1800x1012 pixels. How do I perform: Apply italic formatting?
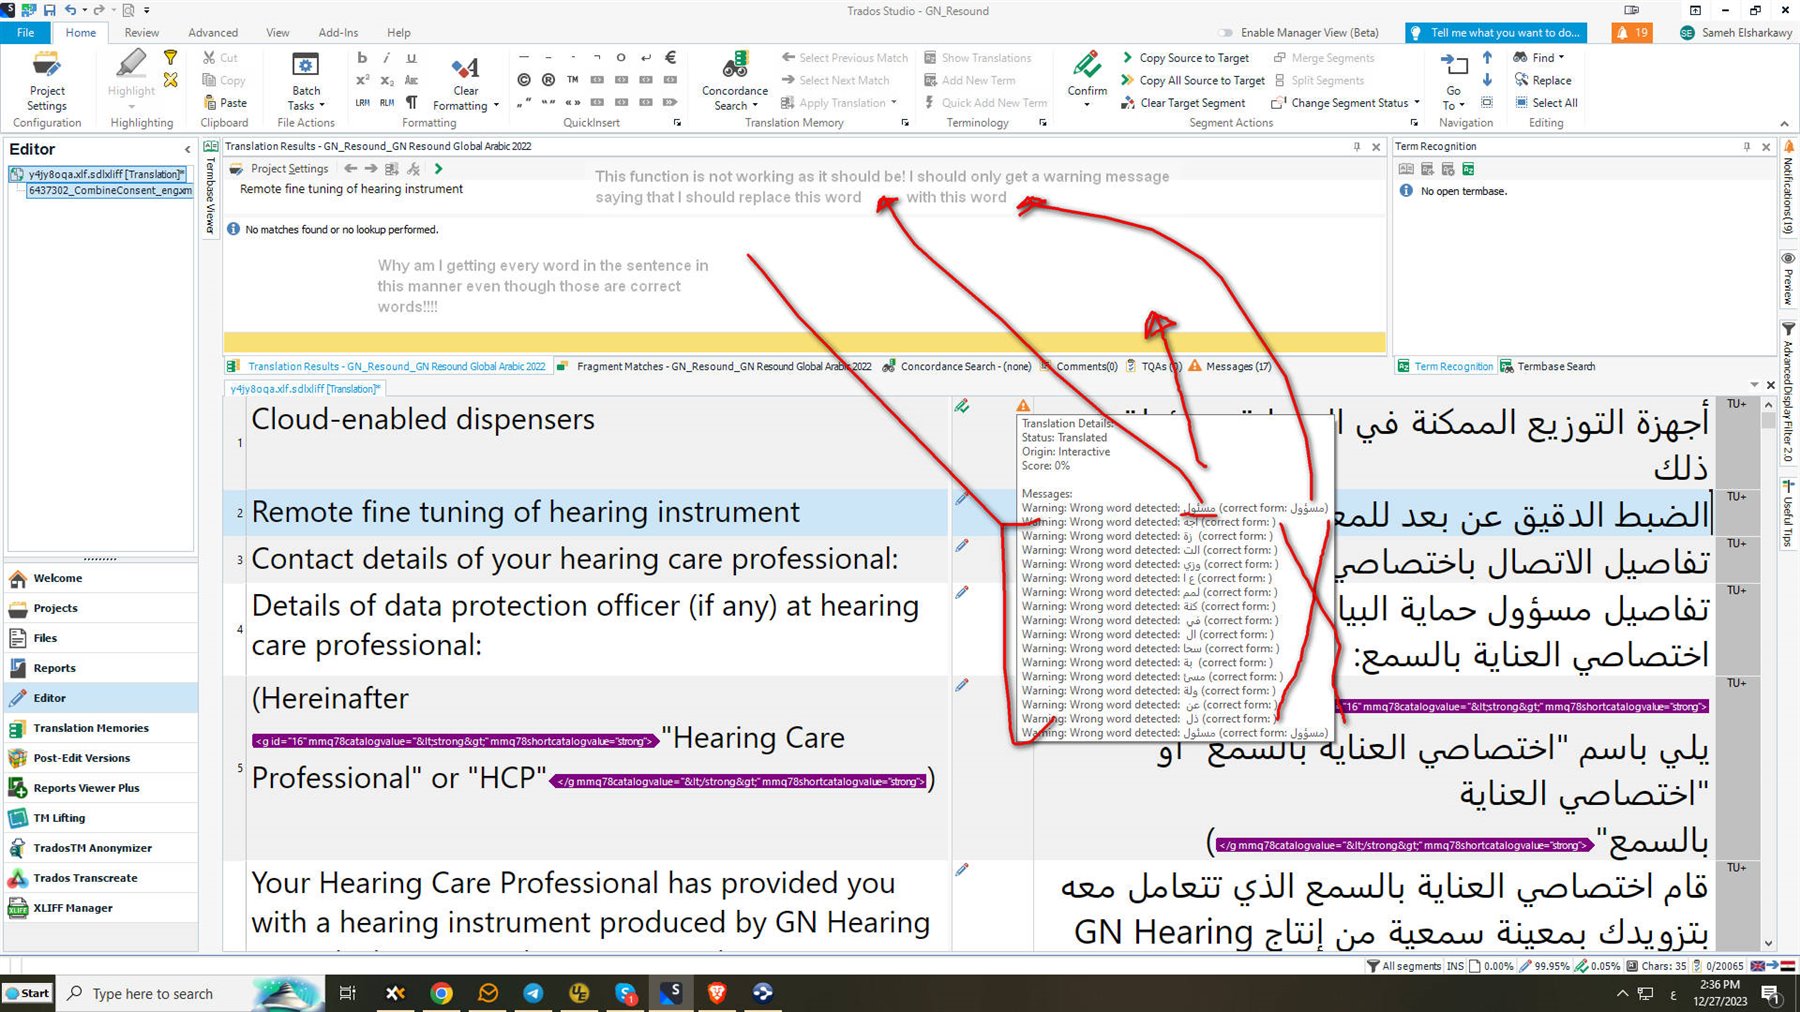(387, 58)
